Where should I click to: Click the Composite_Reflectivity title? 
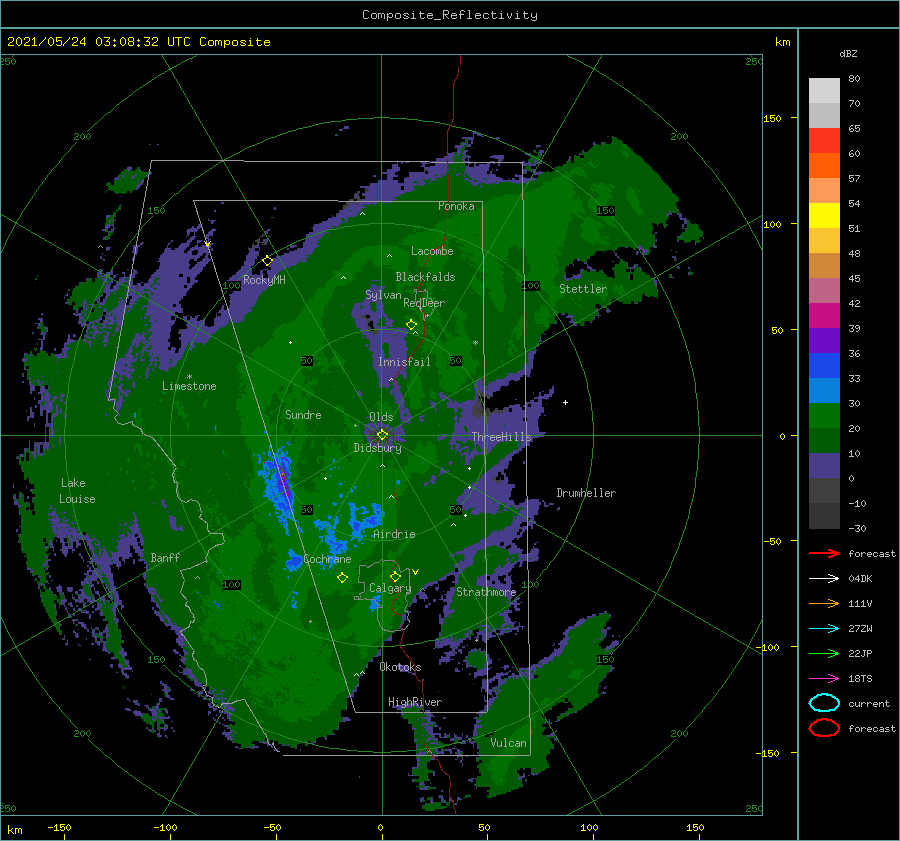450,15
